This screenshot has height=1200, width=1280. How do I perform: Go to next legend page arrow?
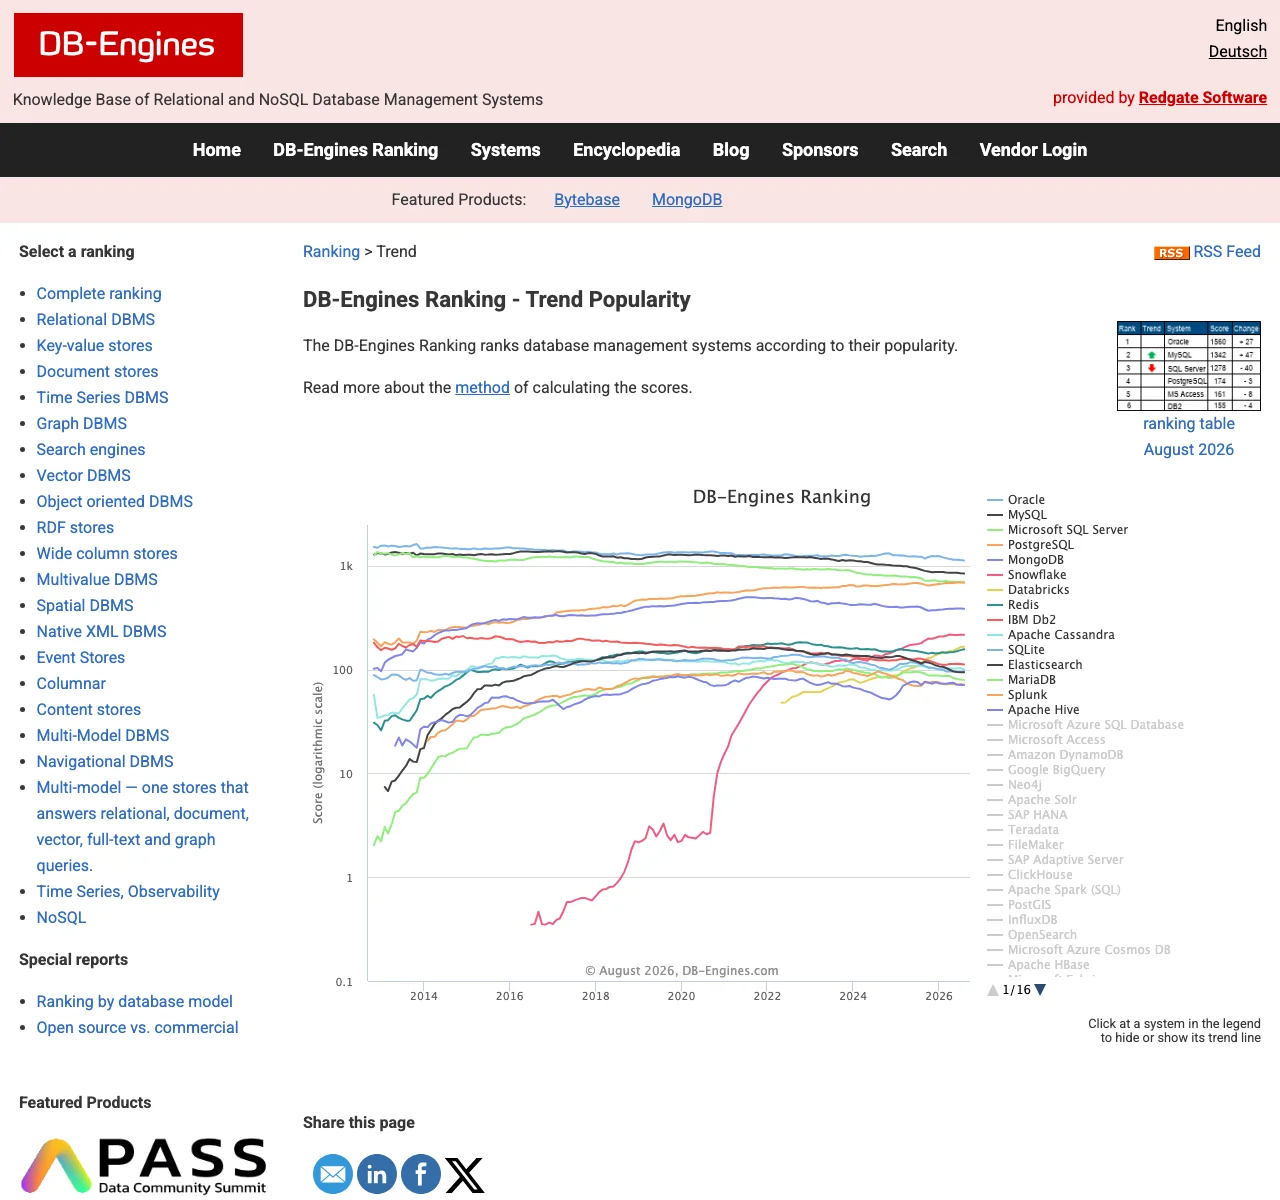(x=1040, y=990)
